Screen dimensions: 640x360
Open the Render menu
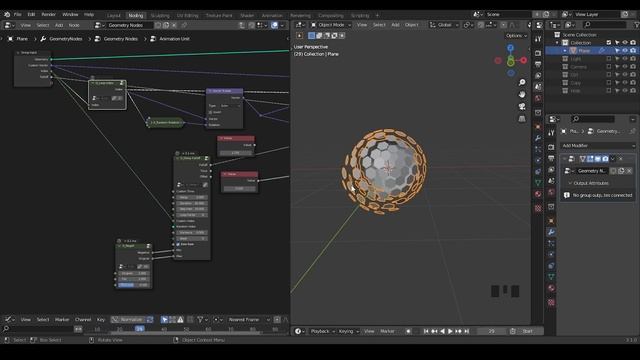(48, 15)
